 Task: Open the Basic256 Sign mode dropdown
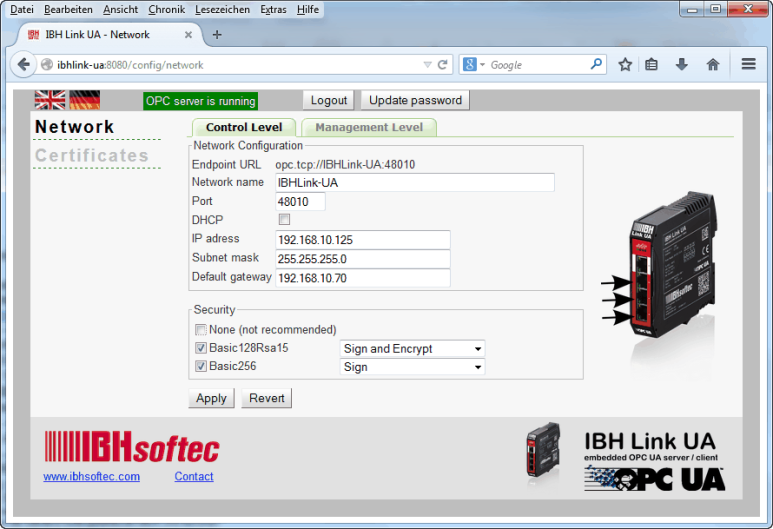[x=412, y=367]
